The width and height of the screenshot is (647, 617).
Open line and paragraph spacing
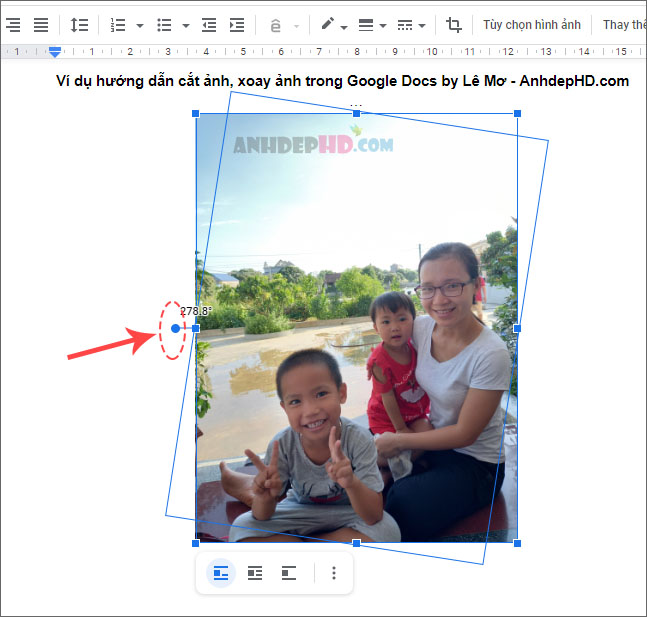(x=79, y=25)
